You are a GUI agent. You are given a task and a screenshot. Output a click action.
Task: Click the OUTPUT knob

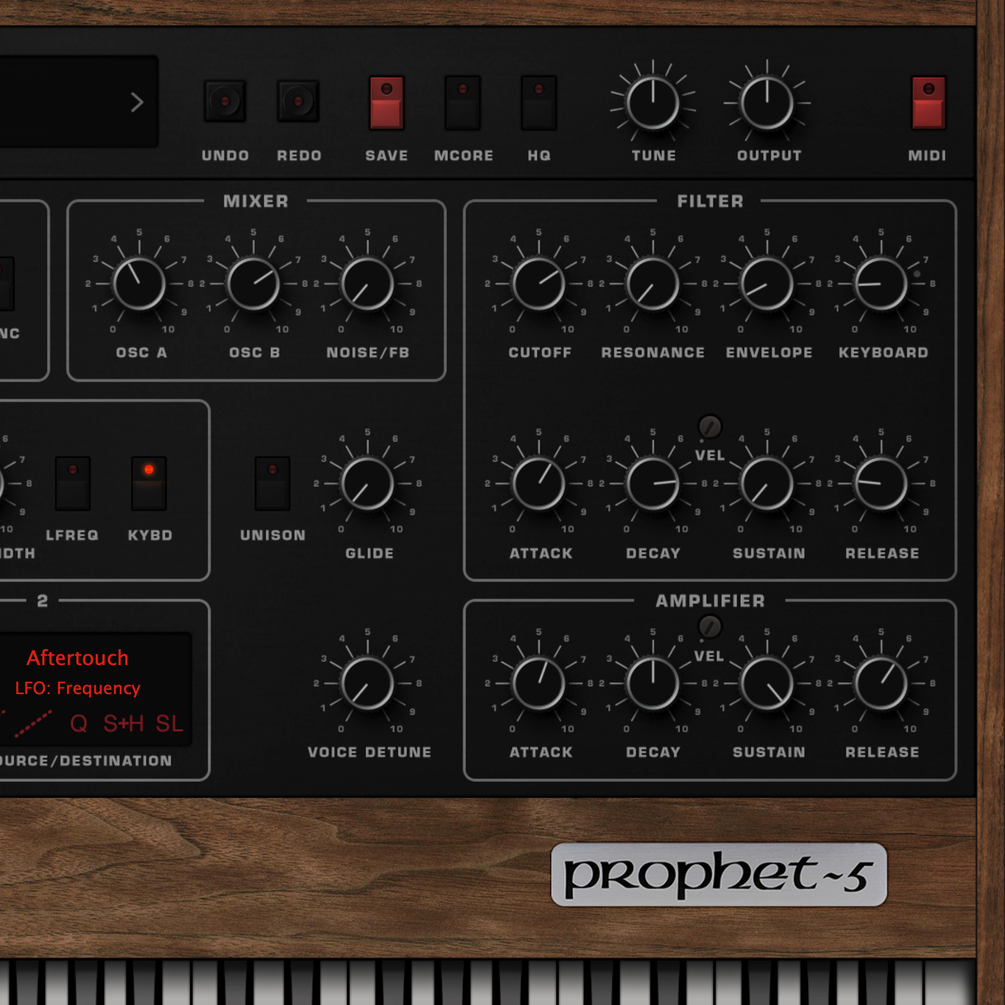click(x=767, y=103)
